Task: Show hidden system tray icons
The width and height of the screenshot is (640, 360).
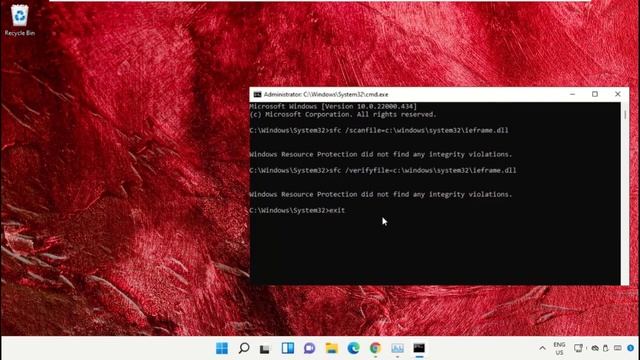Action: click(542, 348)
